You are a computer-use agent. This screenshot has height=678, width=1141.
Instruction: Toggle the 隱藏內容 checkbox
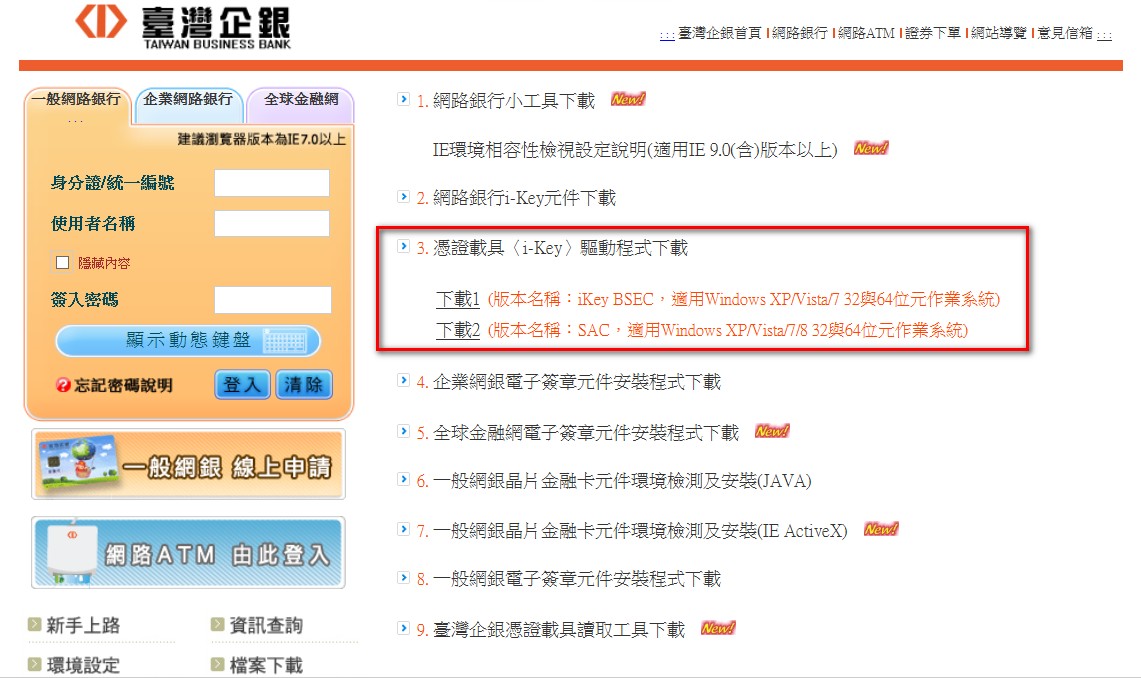pos(63,262)
